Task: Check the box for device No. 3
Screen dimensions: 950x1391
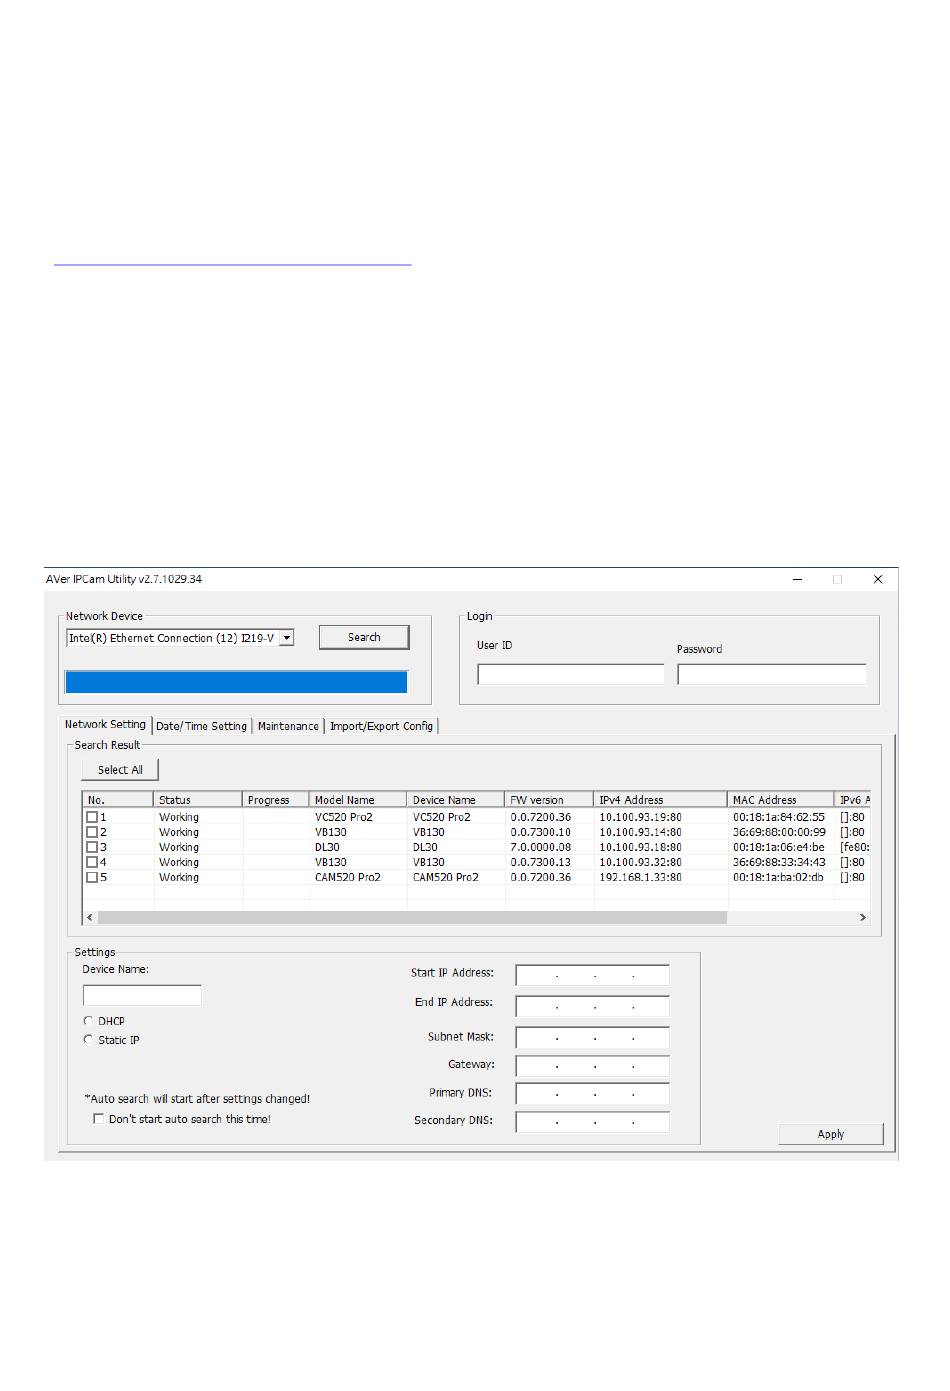Action: [x=92, y=847]
